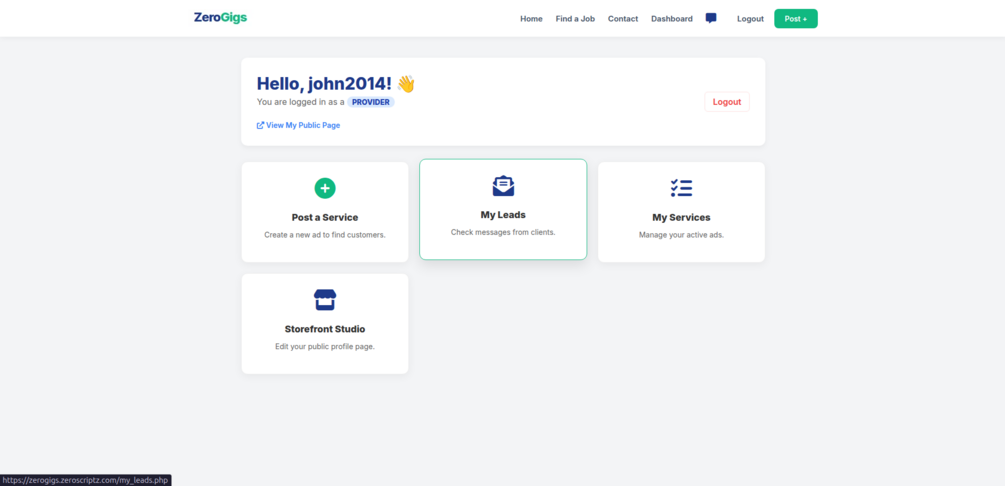Select Contact in the navigation bar
The image size is (1005, 486).
(623, 19)
